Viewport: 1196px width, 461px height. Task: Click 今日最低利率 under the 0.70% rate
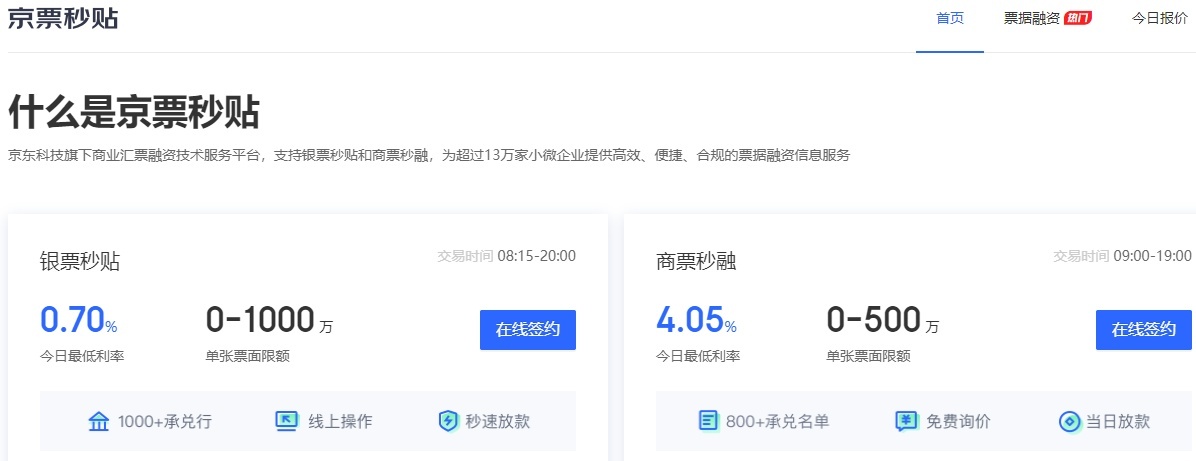coord(82,356)
